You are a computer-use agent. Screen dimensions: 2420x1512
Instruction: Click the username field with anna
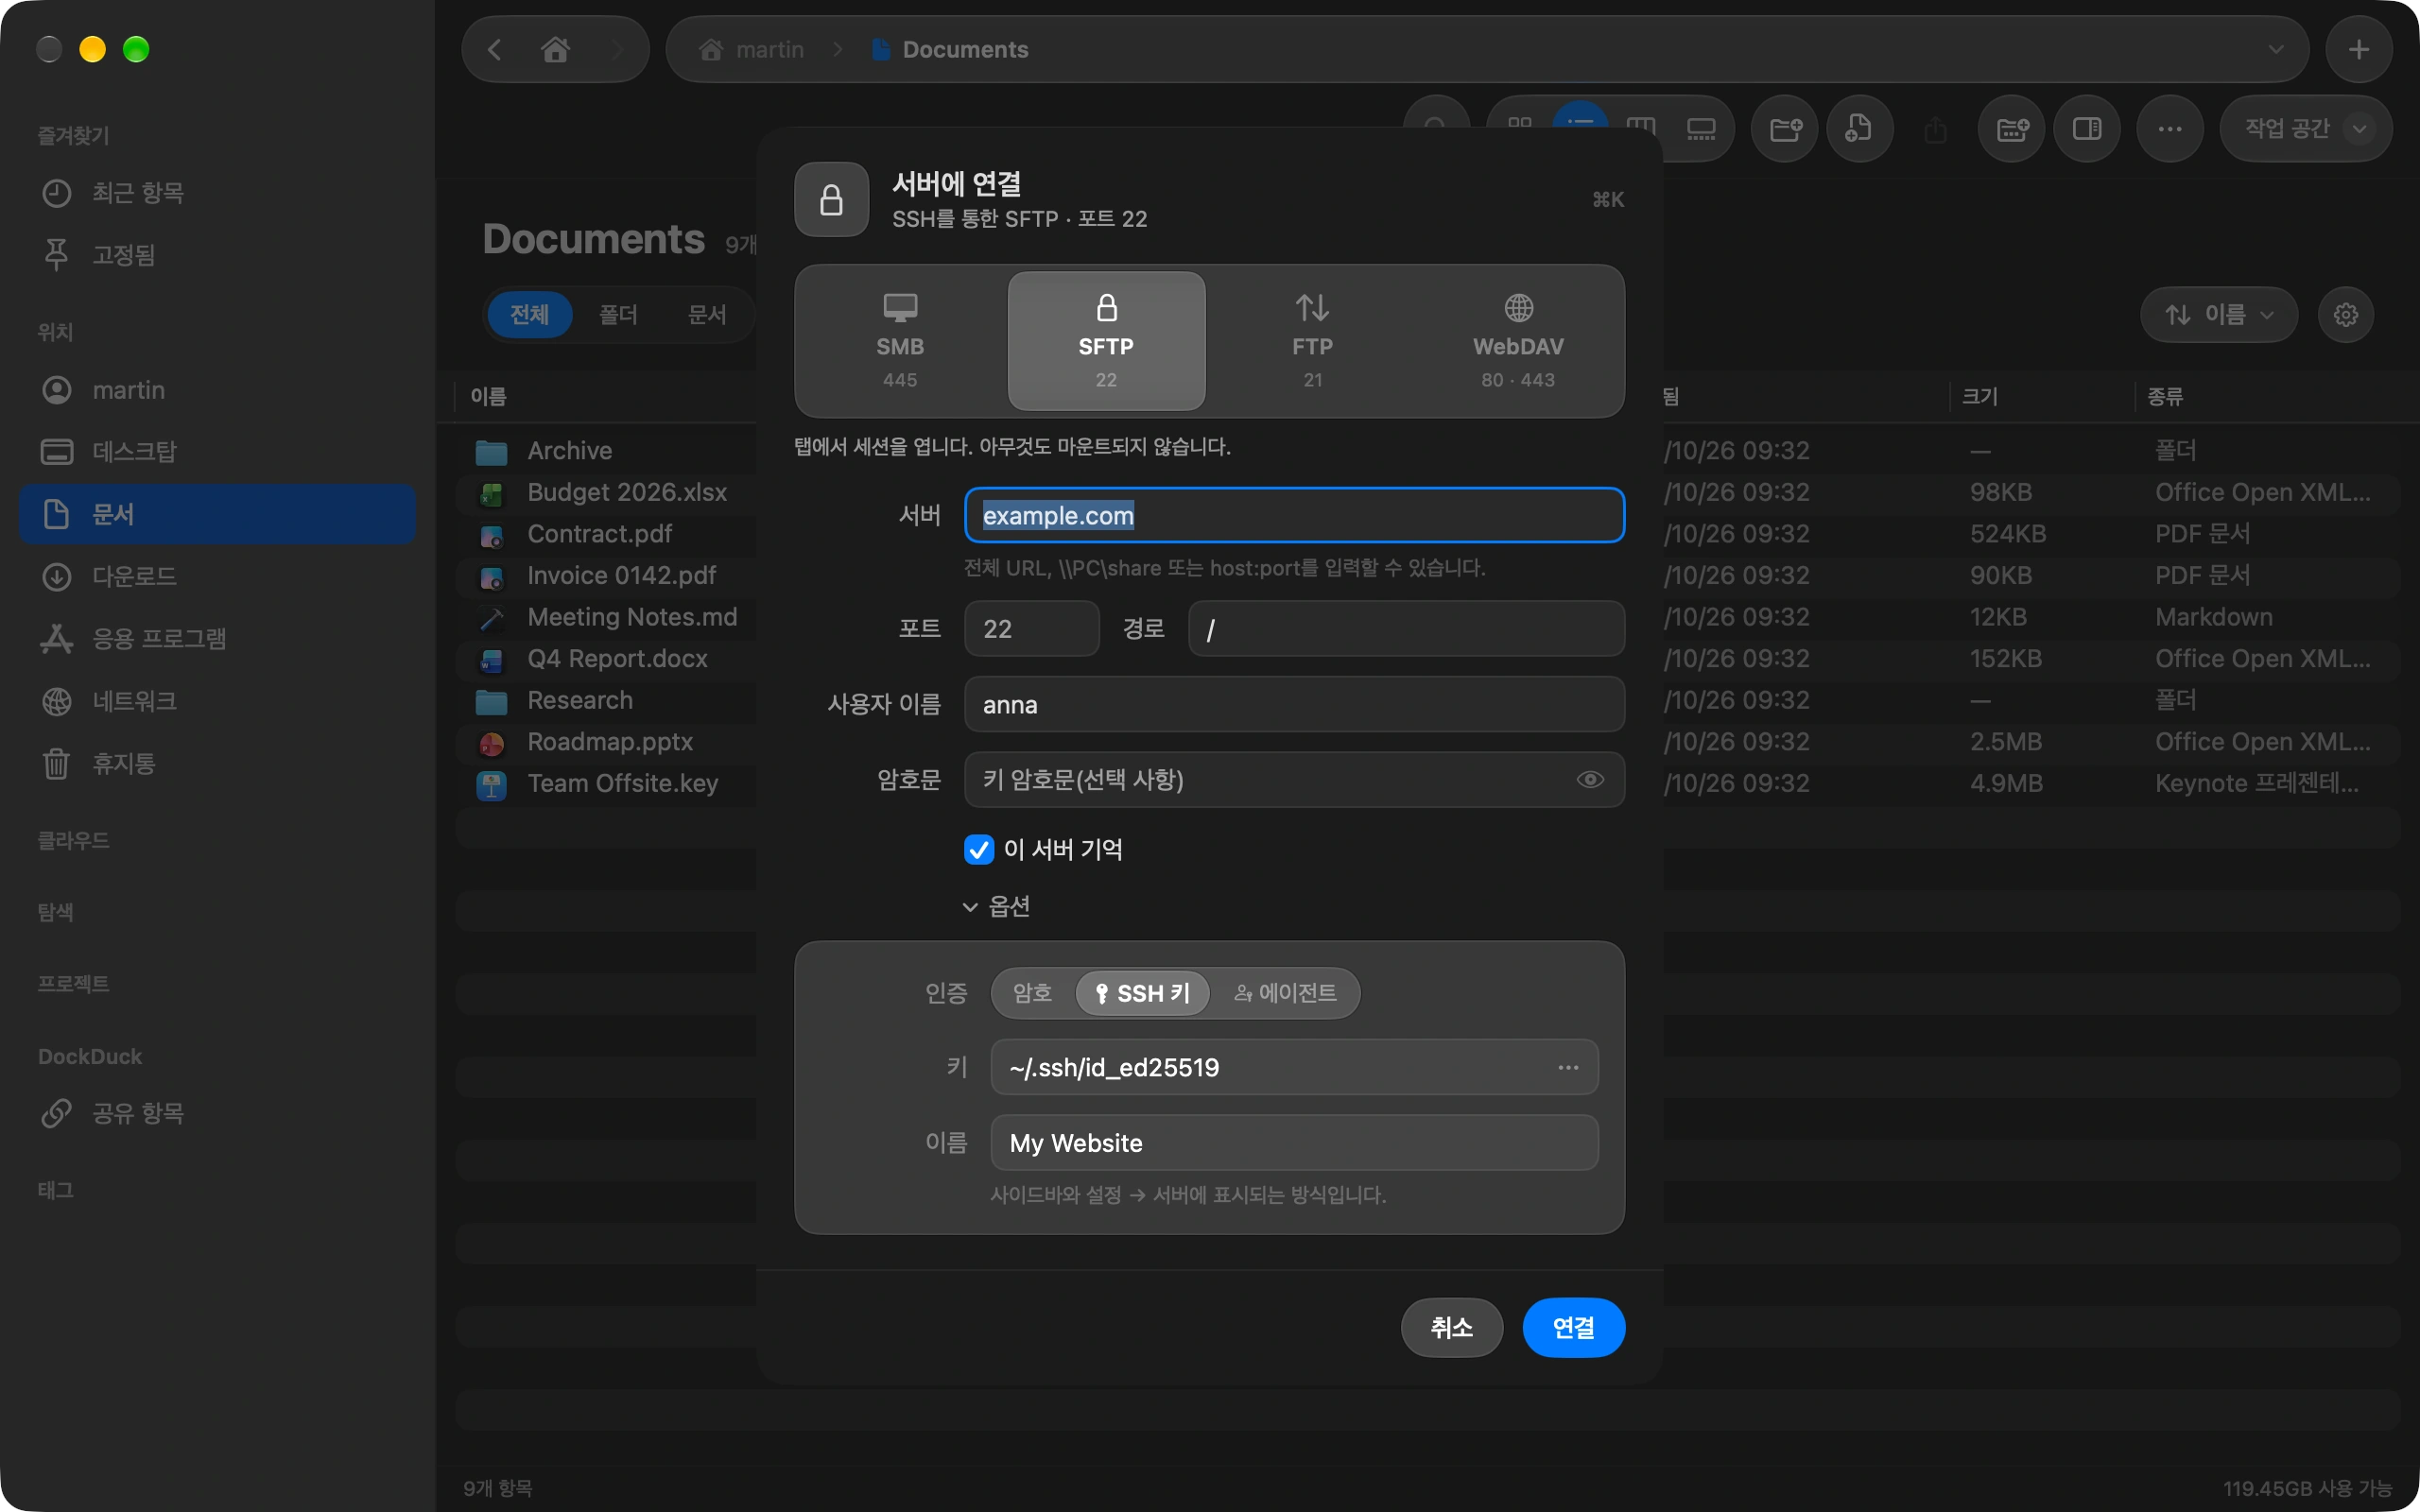[1294, 704]
